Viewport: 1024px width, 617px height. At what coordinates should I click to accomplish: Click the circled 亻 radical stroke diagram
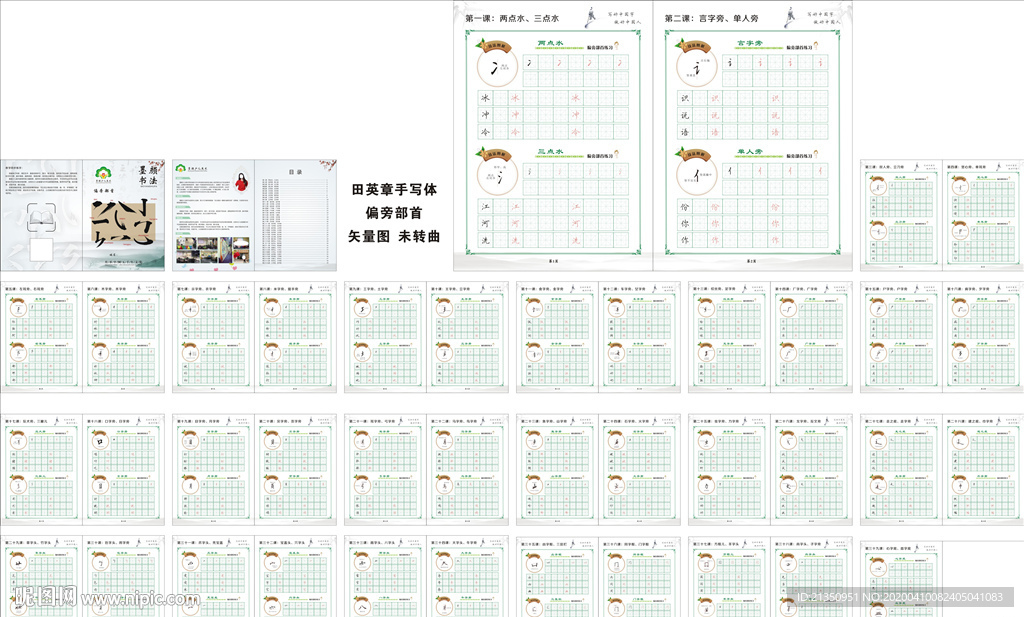(x=697, y=175)
